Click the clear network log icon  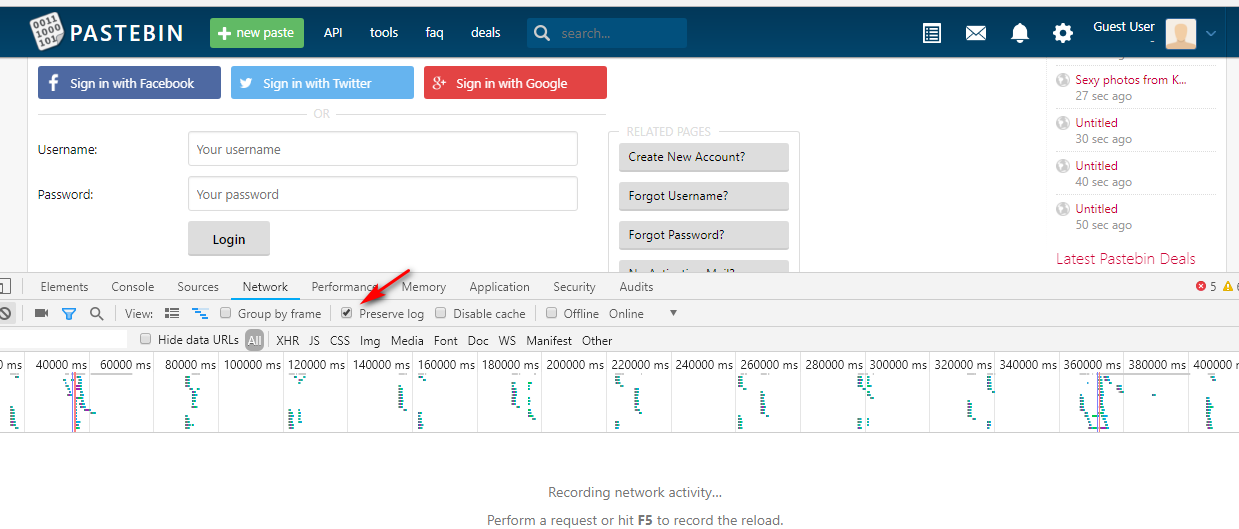tap(5, 313)
